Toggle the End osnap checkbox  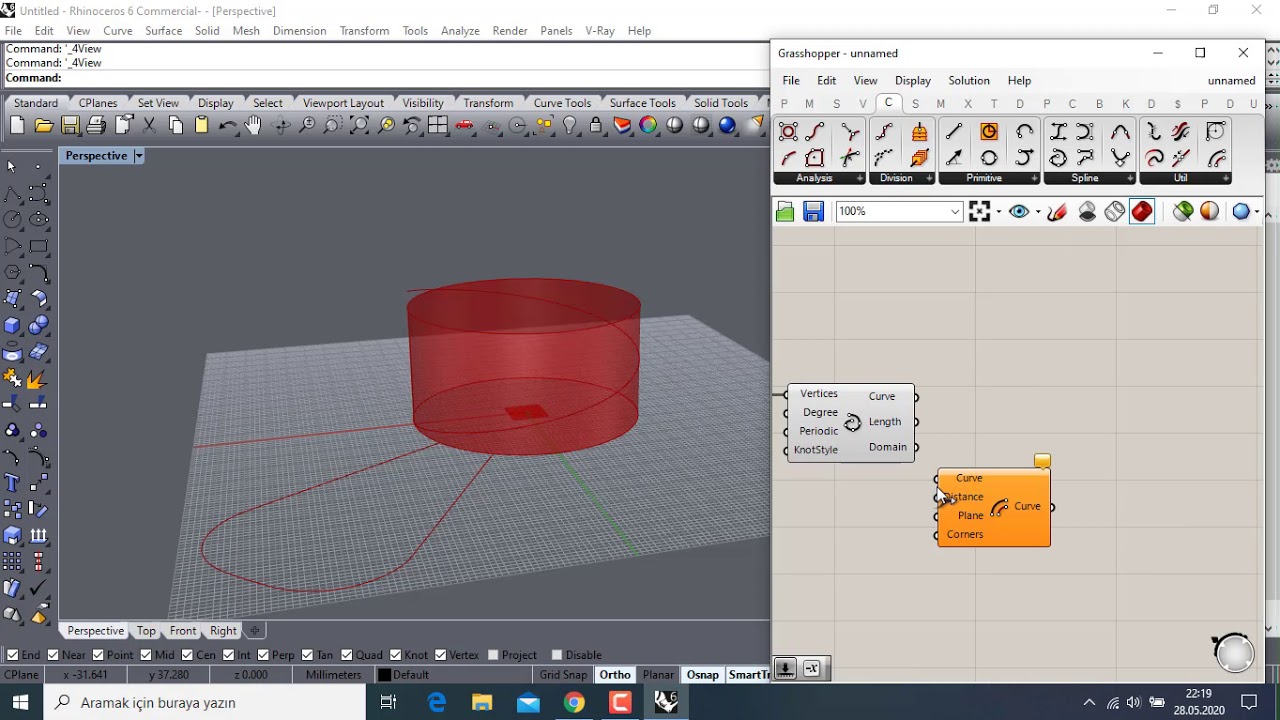(x=12, y=655)
